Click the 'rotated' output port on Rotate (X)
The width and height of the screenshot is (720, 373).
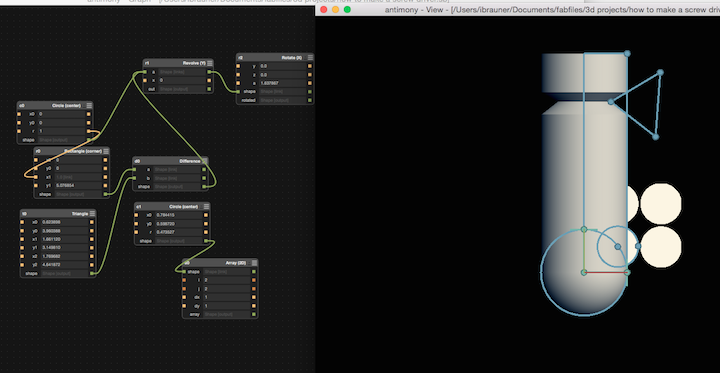310,100
